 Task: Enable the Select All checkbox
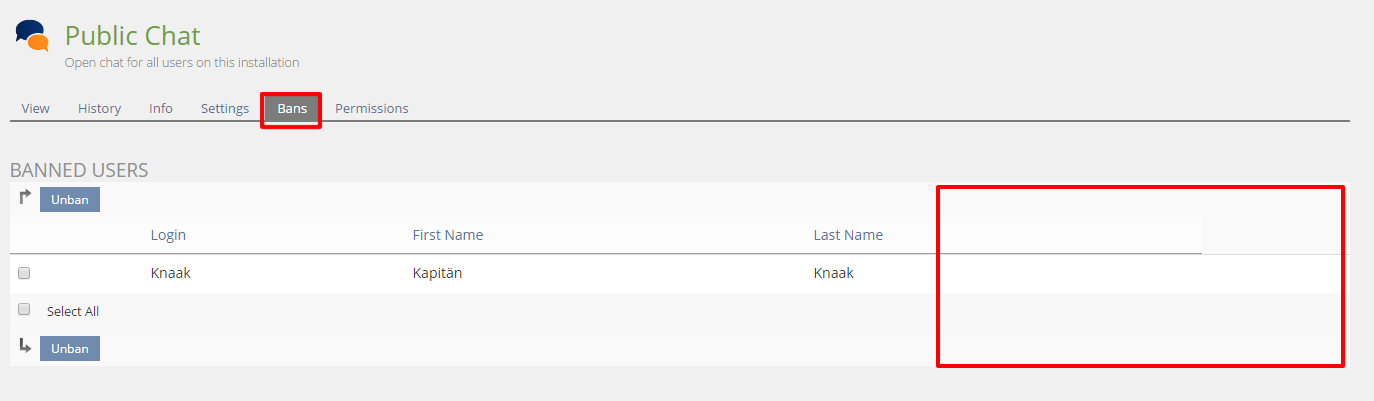click(x=24, y=310)
